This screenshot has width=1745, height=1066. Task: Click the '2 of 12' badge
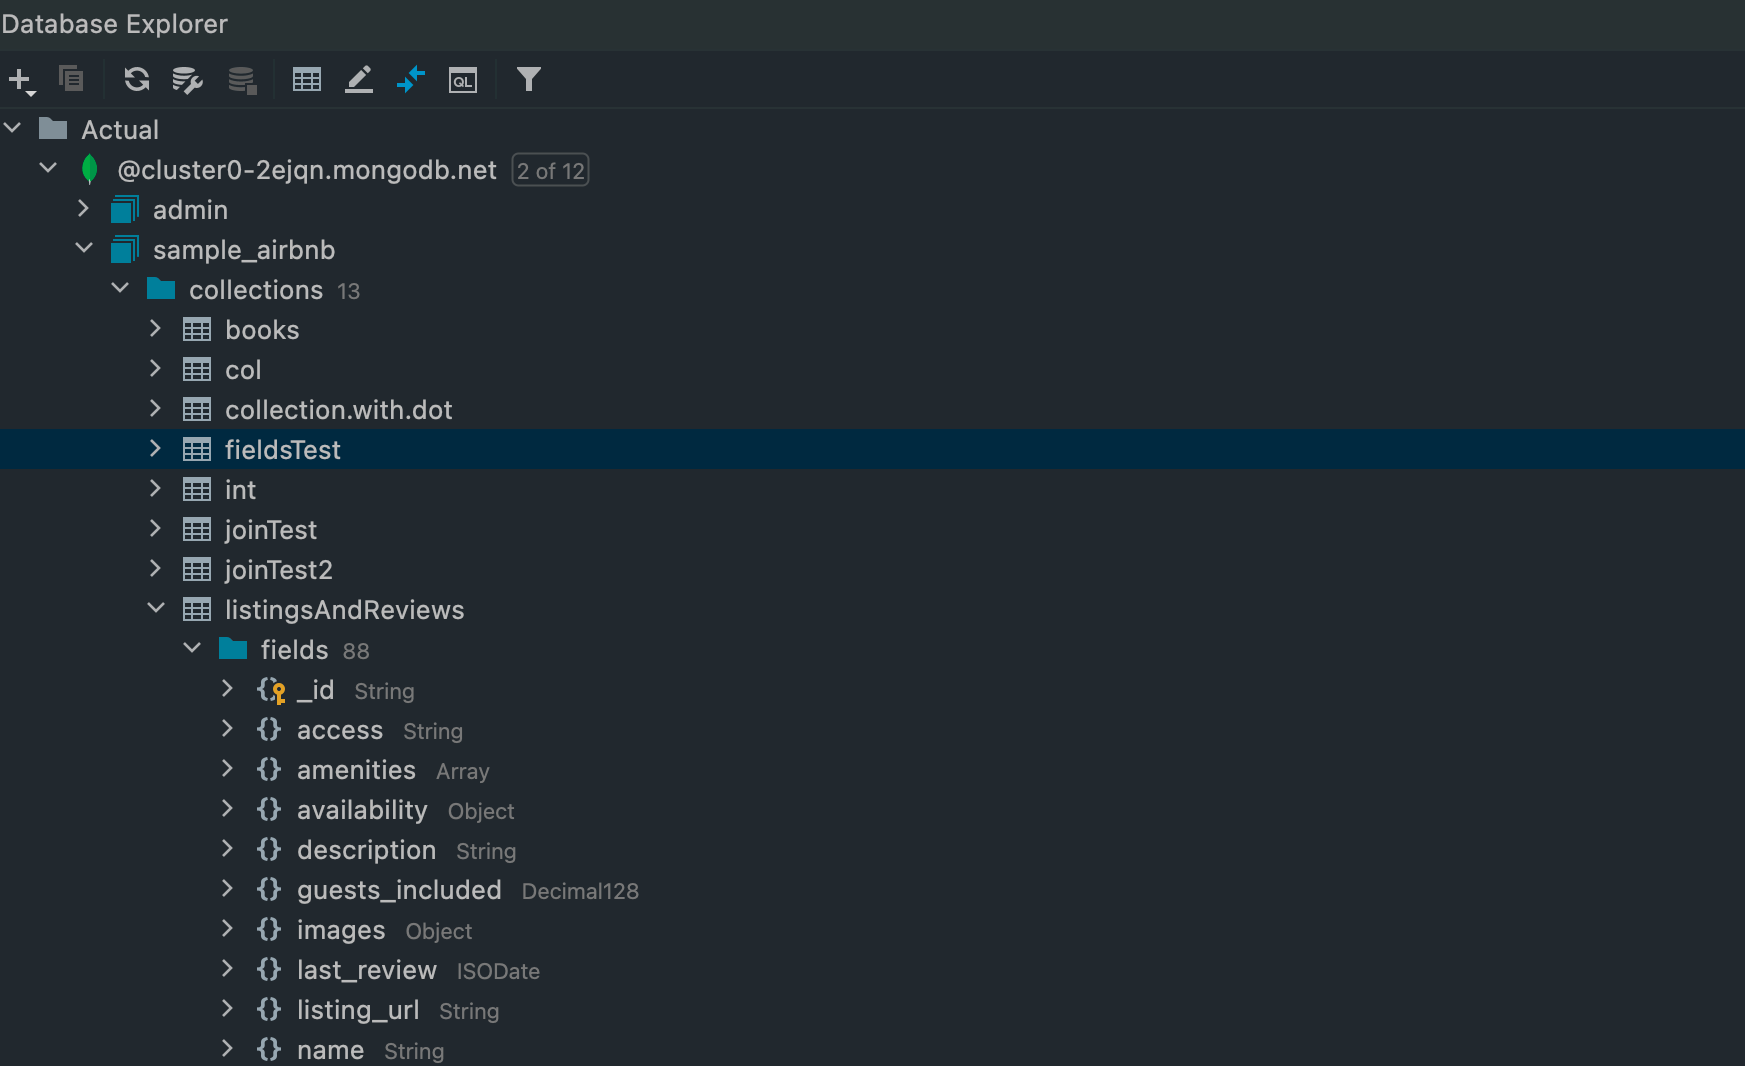pos(550,170)
